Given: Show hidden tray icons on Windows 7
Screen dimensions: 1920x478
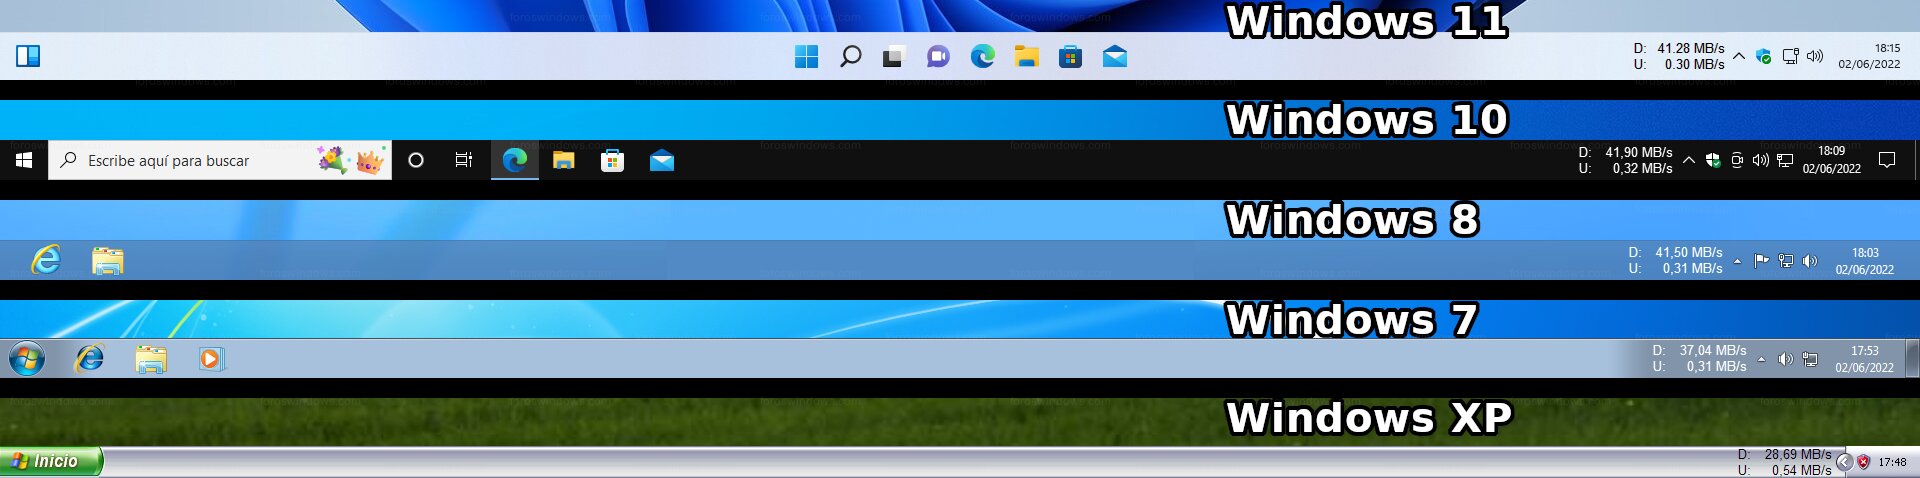Looking at the screenshot, I should [1761, 359].
